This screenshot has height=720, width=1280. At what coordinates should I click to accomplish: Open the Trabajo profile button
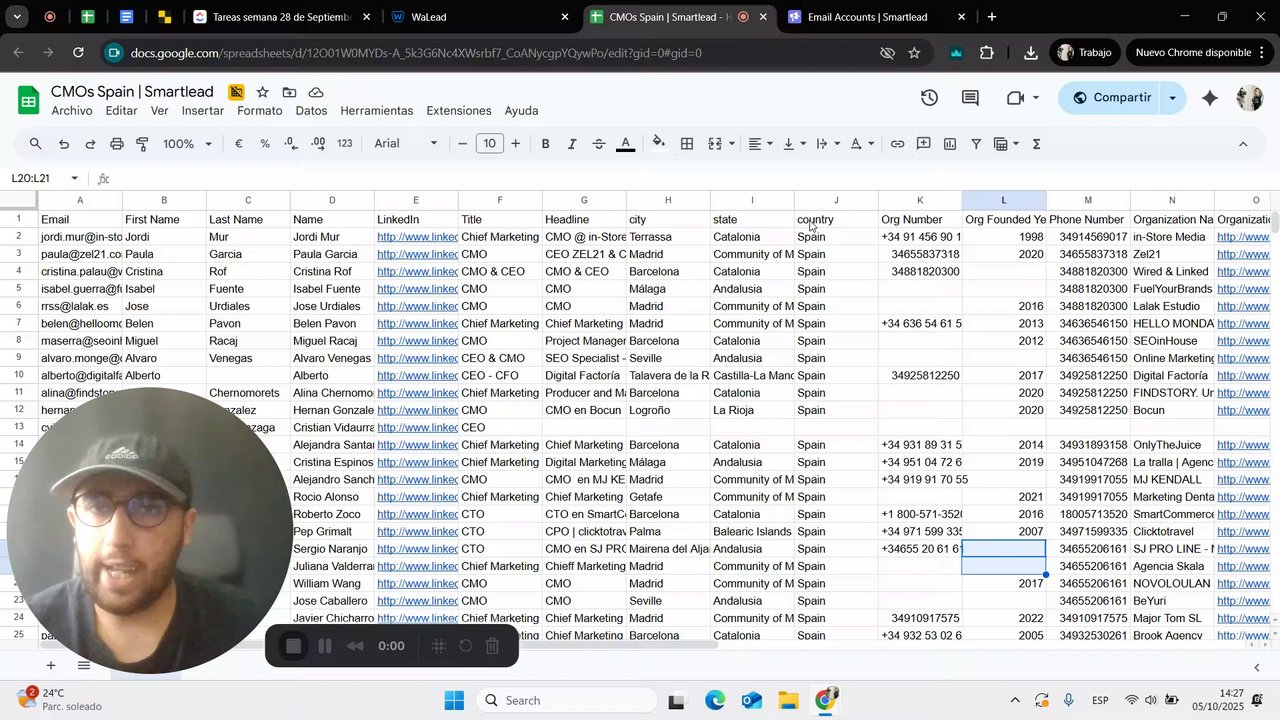click(x=1084, y=53)
